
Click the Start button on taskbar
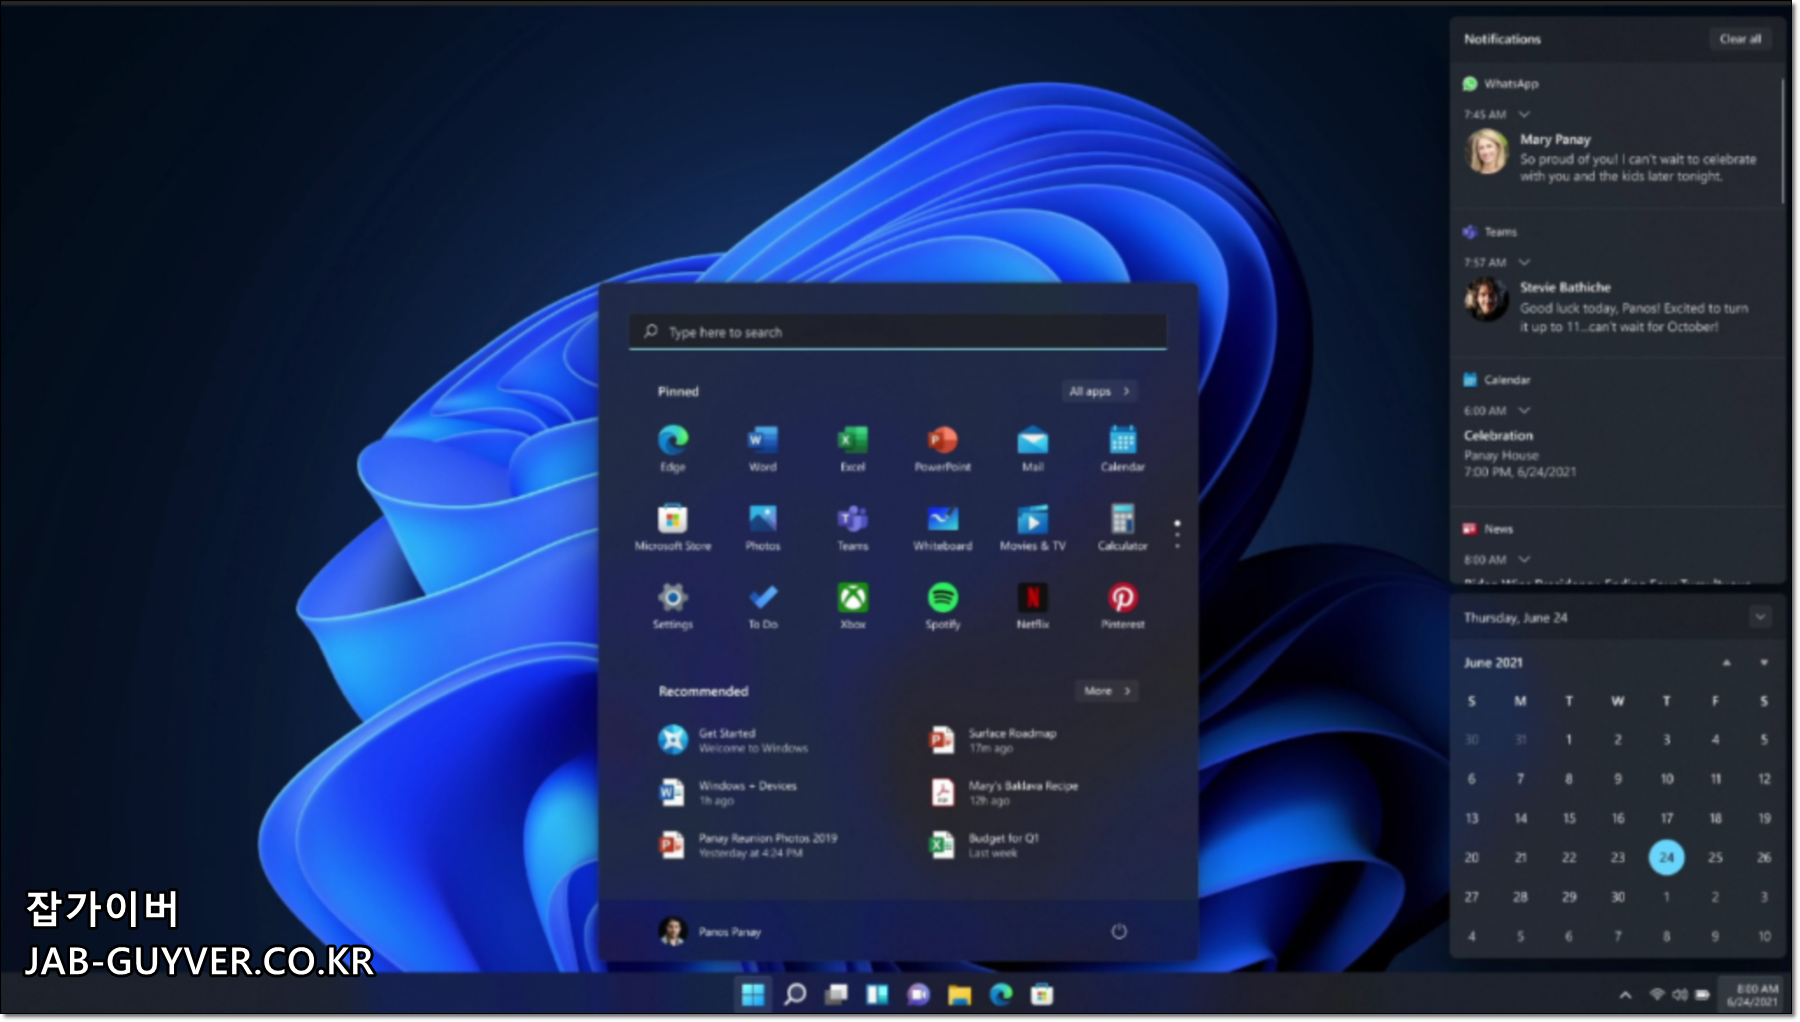click(x=753, y=994)
